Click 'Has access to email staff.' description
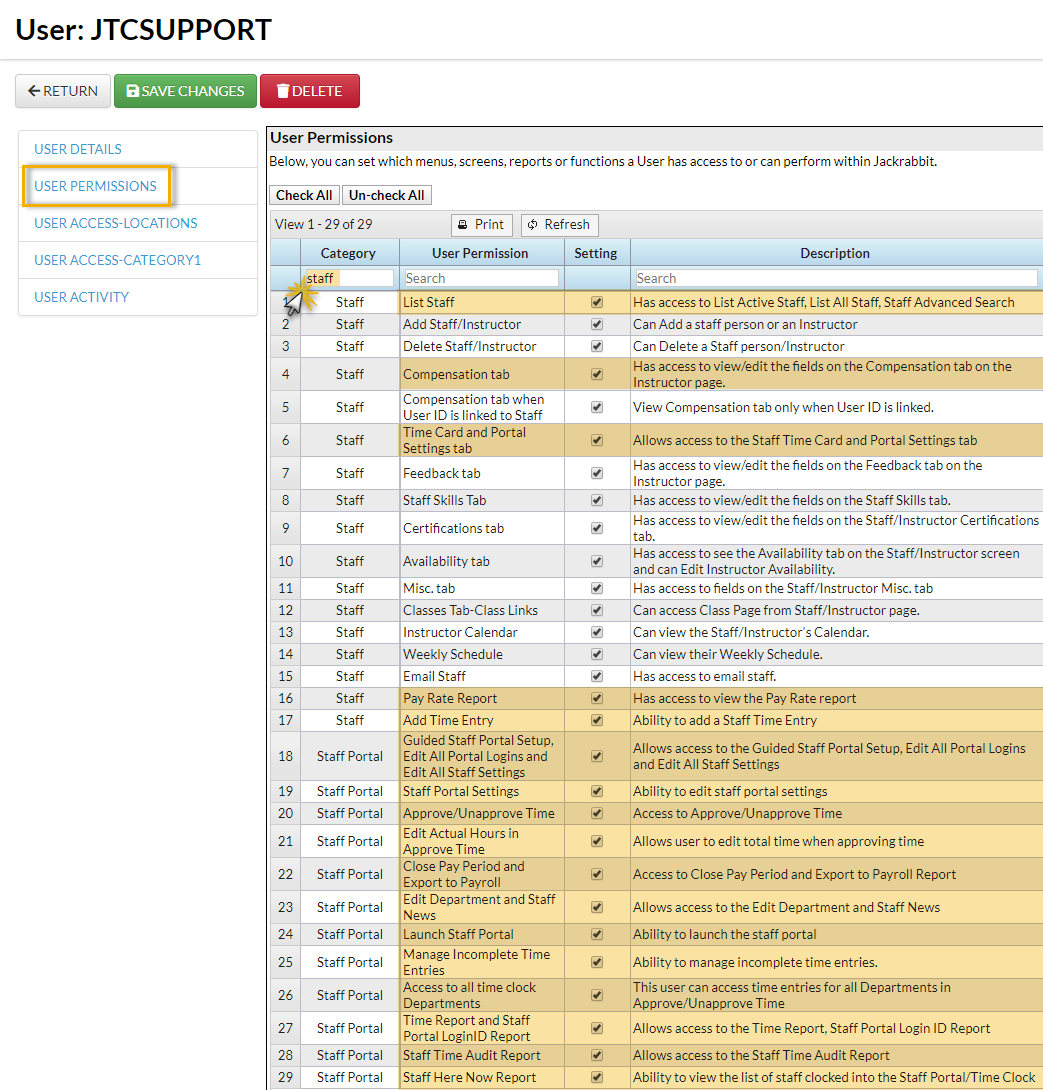Viewport: 1043px width, 1090px height. point(704,676)
